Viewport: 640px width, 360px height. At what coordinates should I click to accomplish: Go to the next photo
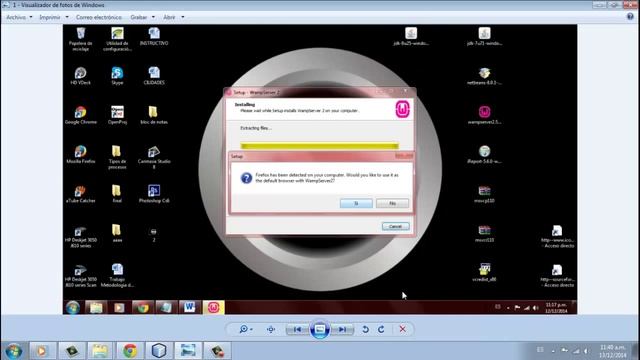pos(342,329)
